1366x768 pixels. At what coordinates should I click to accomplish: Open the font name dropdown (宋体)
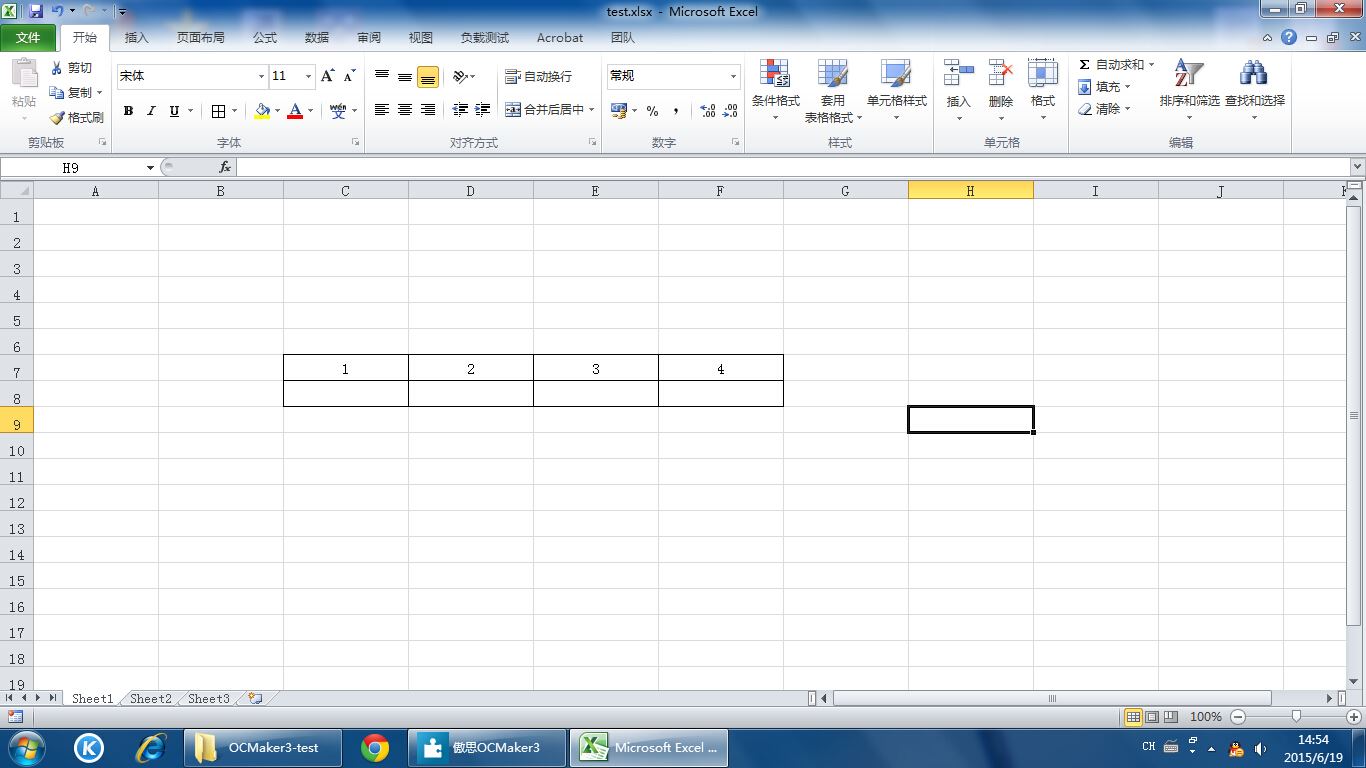[x=261, y=76]
